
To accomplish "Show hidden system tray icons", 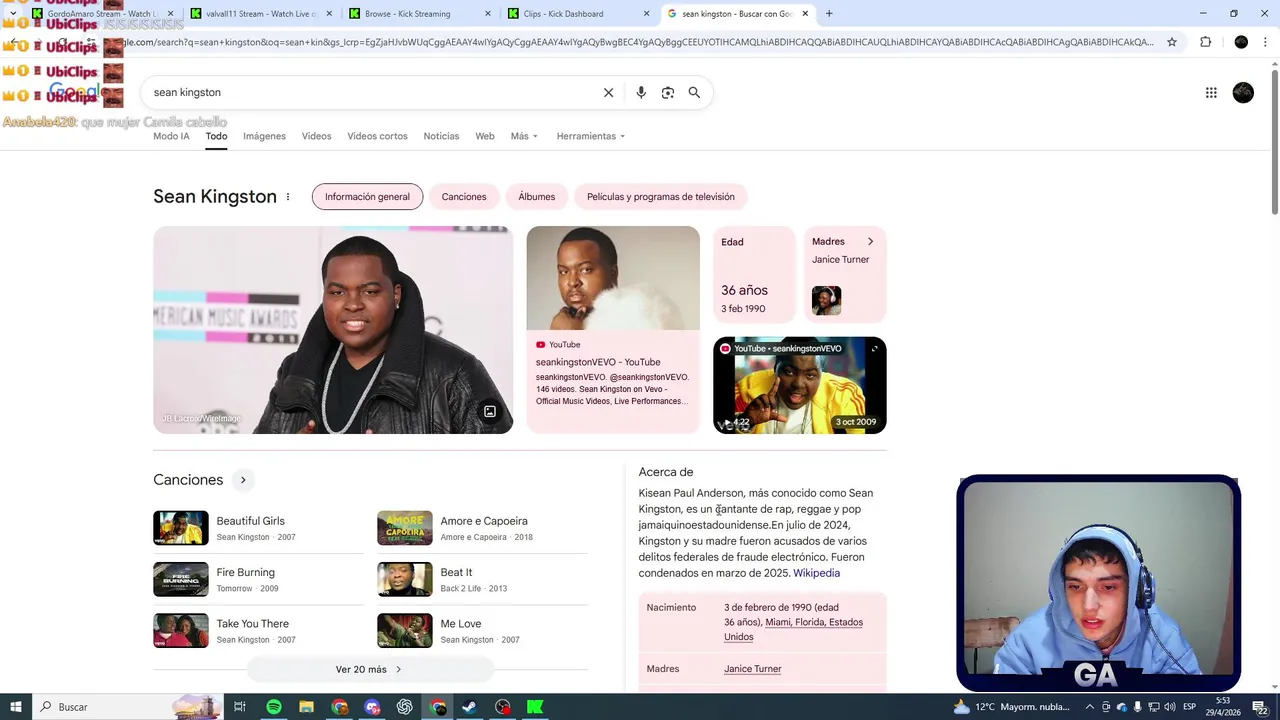I will (1089, 707).
